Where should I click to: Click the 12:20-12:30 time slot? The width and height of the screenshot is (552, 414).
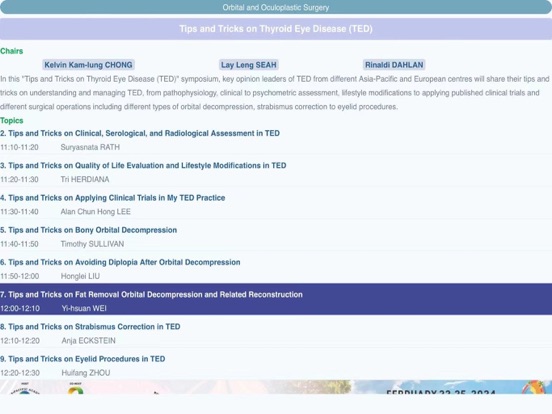tap(20, 373)
